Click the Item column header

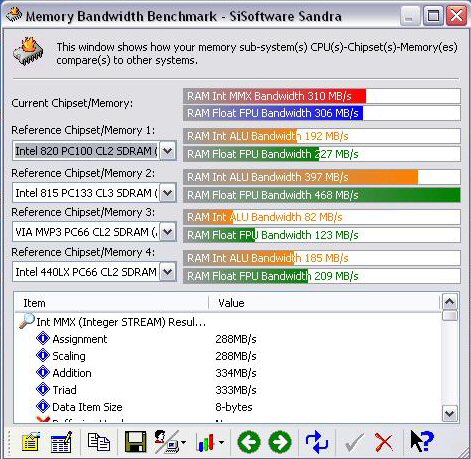[112, 303]
